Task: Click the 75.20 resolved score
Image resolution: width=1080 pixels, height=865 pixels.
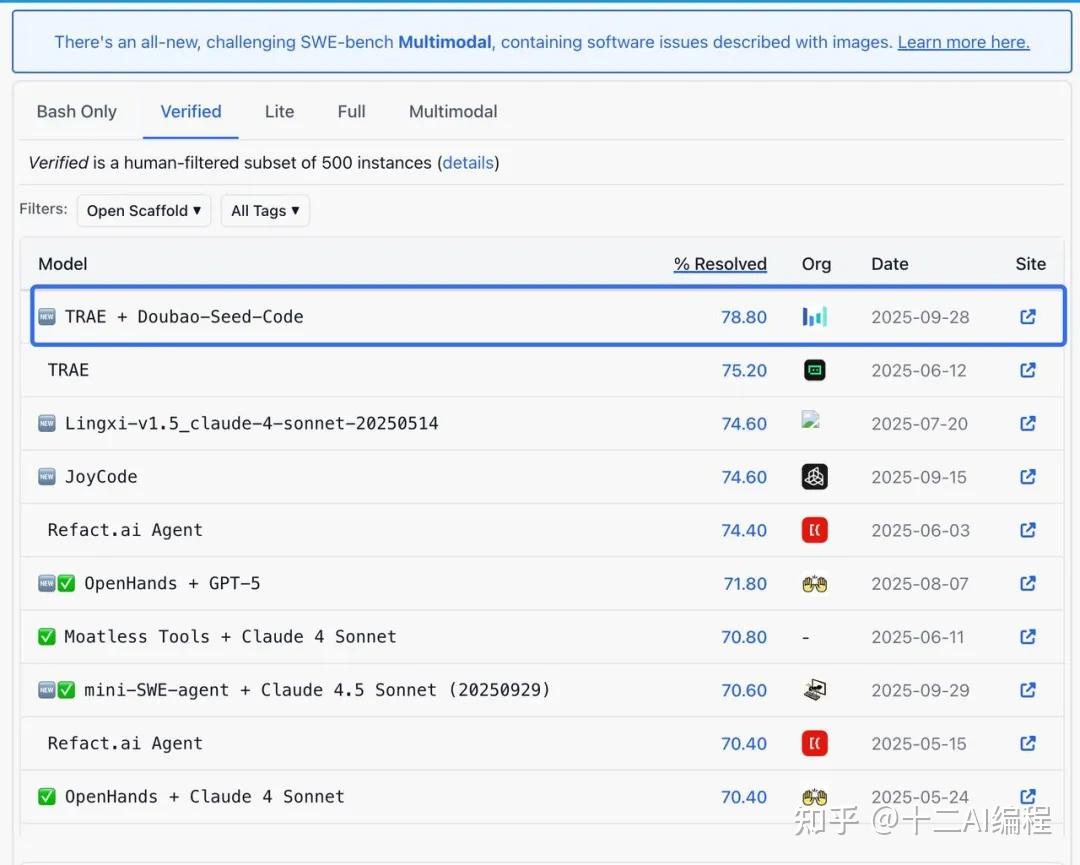Action: pyautogui.click(x=744, y=370)
